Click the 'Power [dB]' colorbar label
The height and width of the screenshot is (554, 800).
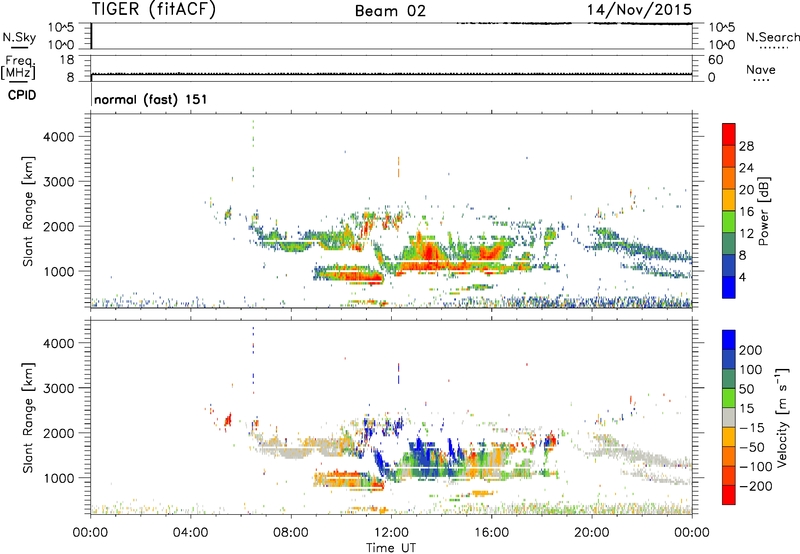tap(764, 211)
